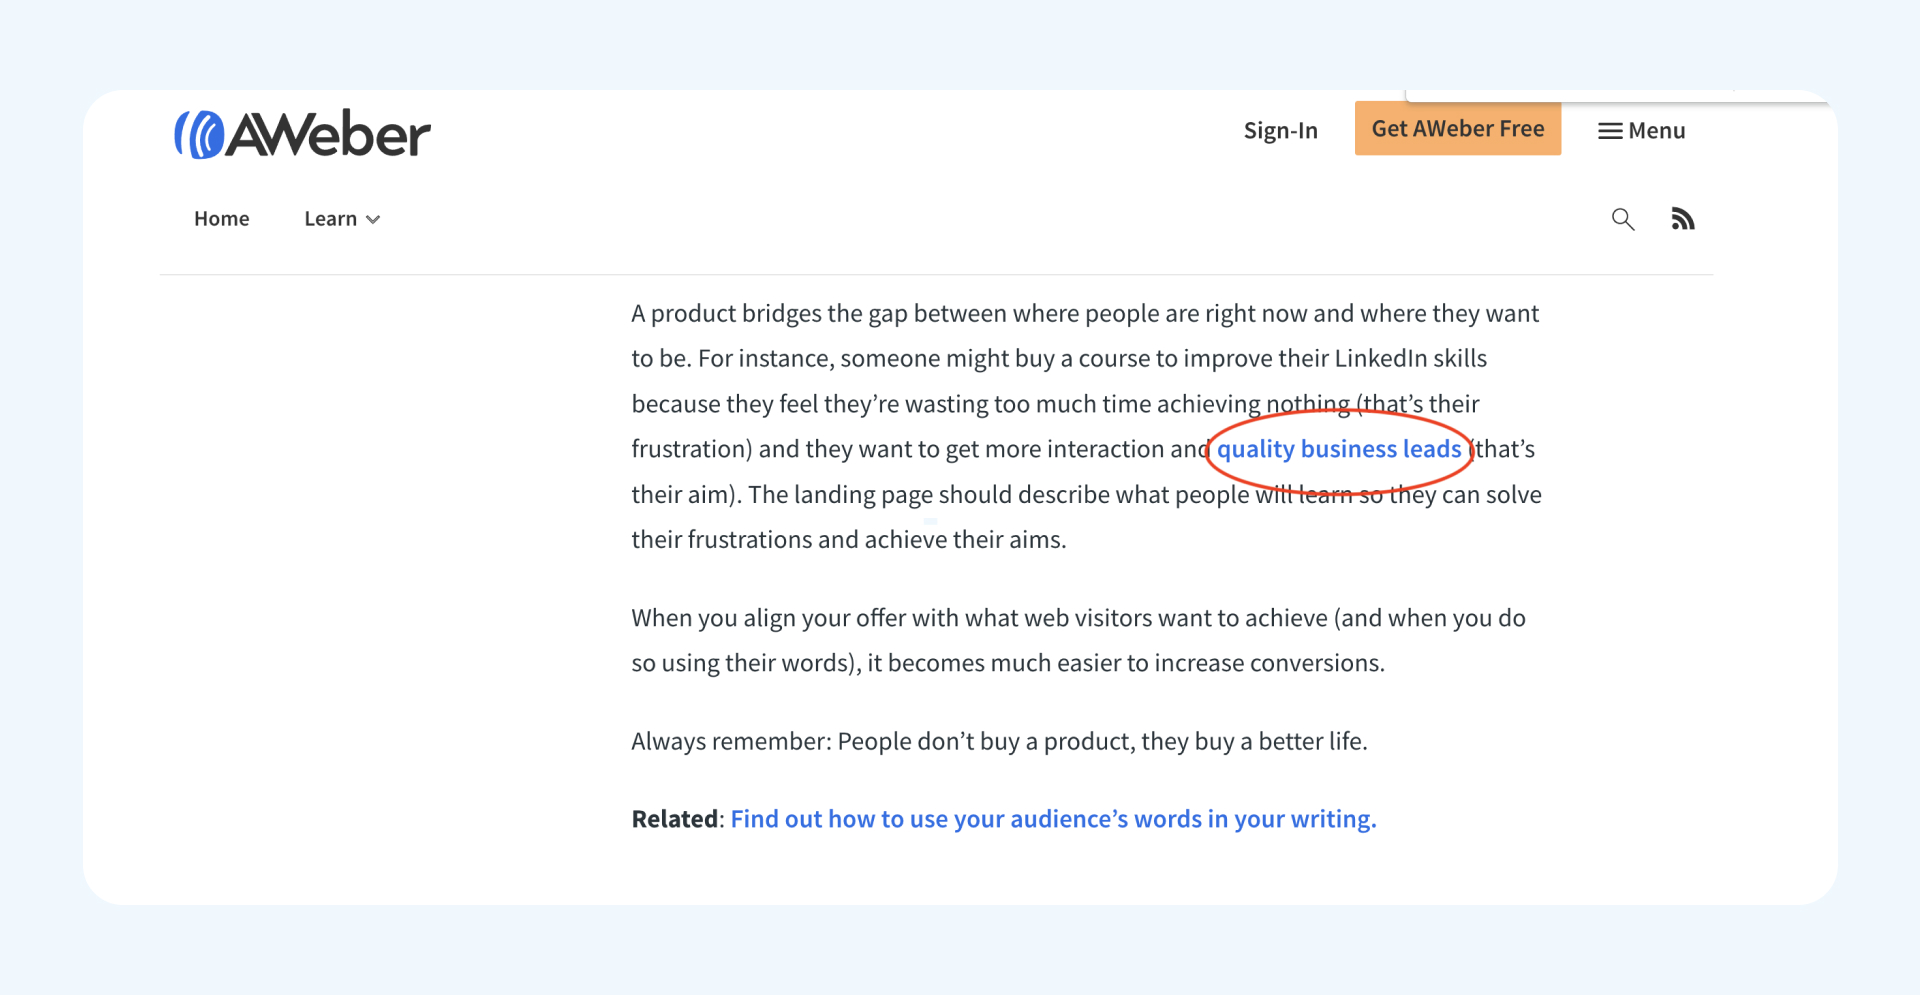
Task: Click the AWeber logo
Action: [x=301, y=131]
